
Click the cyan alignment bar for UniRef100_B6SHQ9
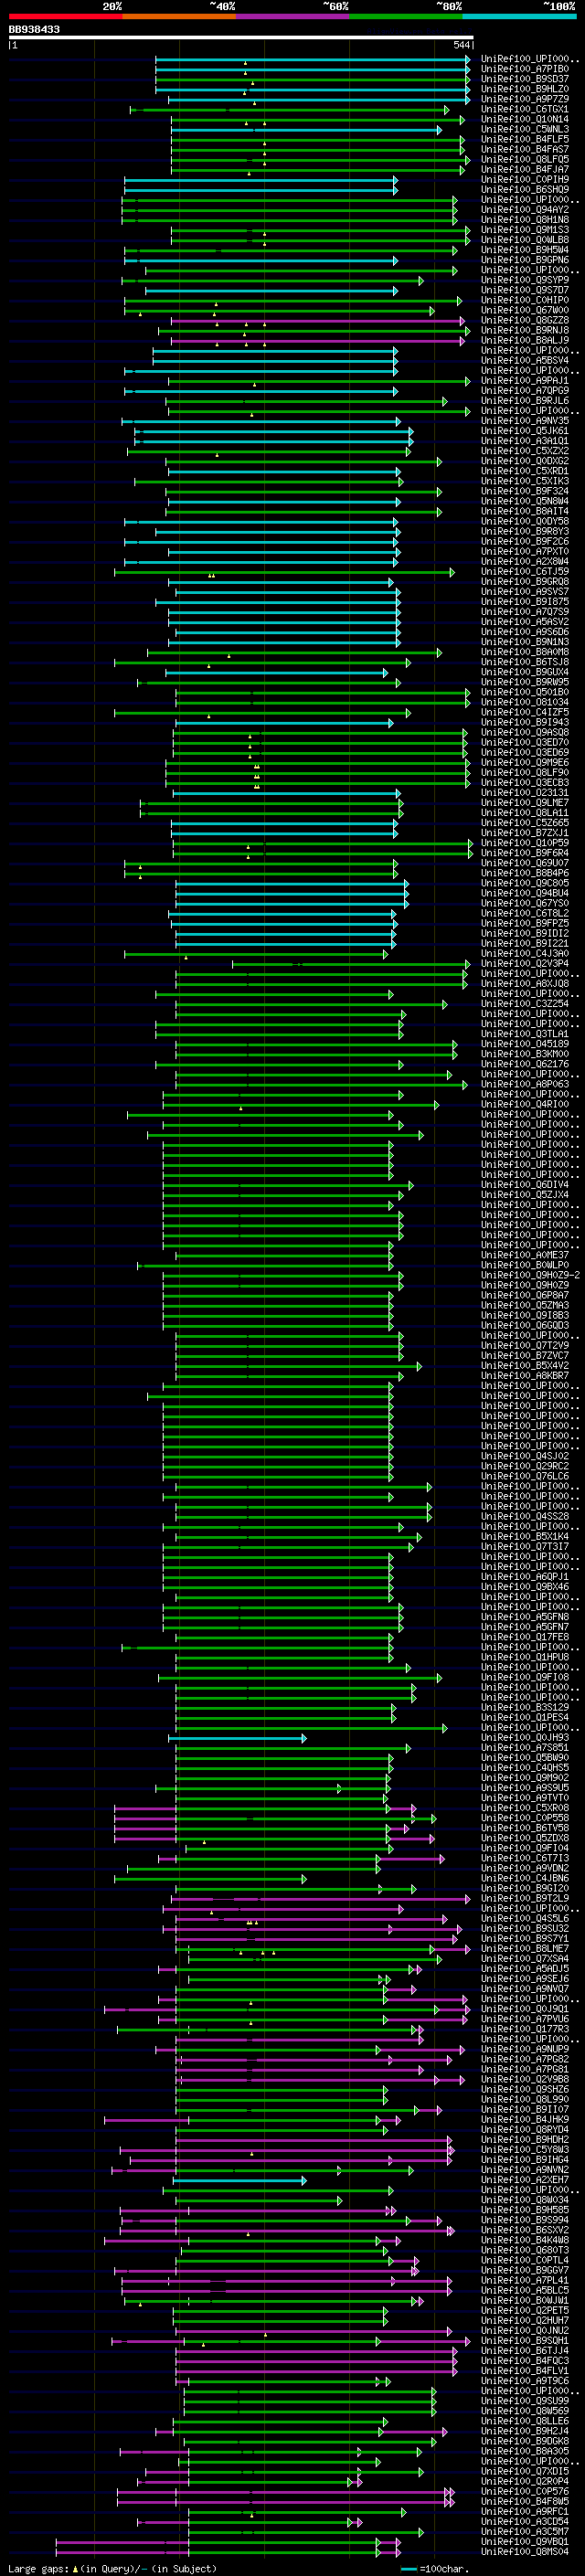click(261, 190)
